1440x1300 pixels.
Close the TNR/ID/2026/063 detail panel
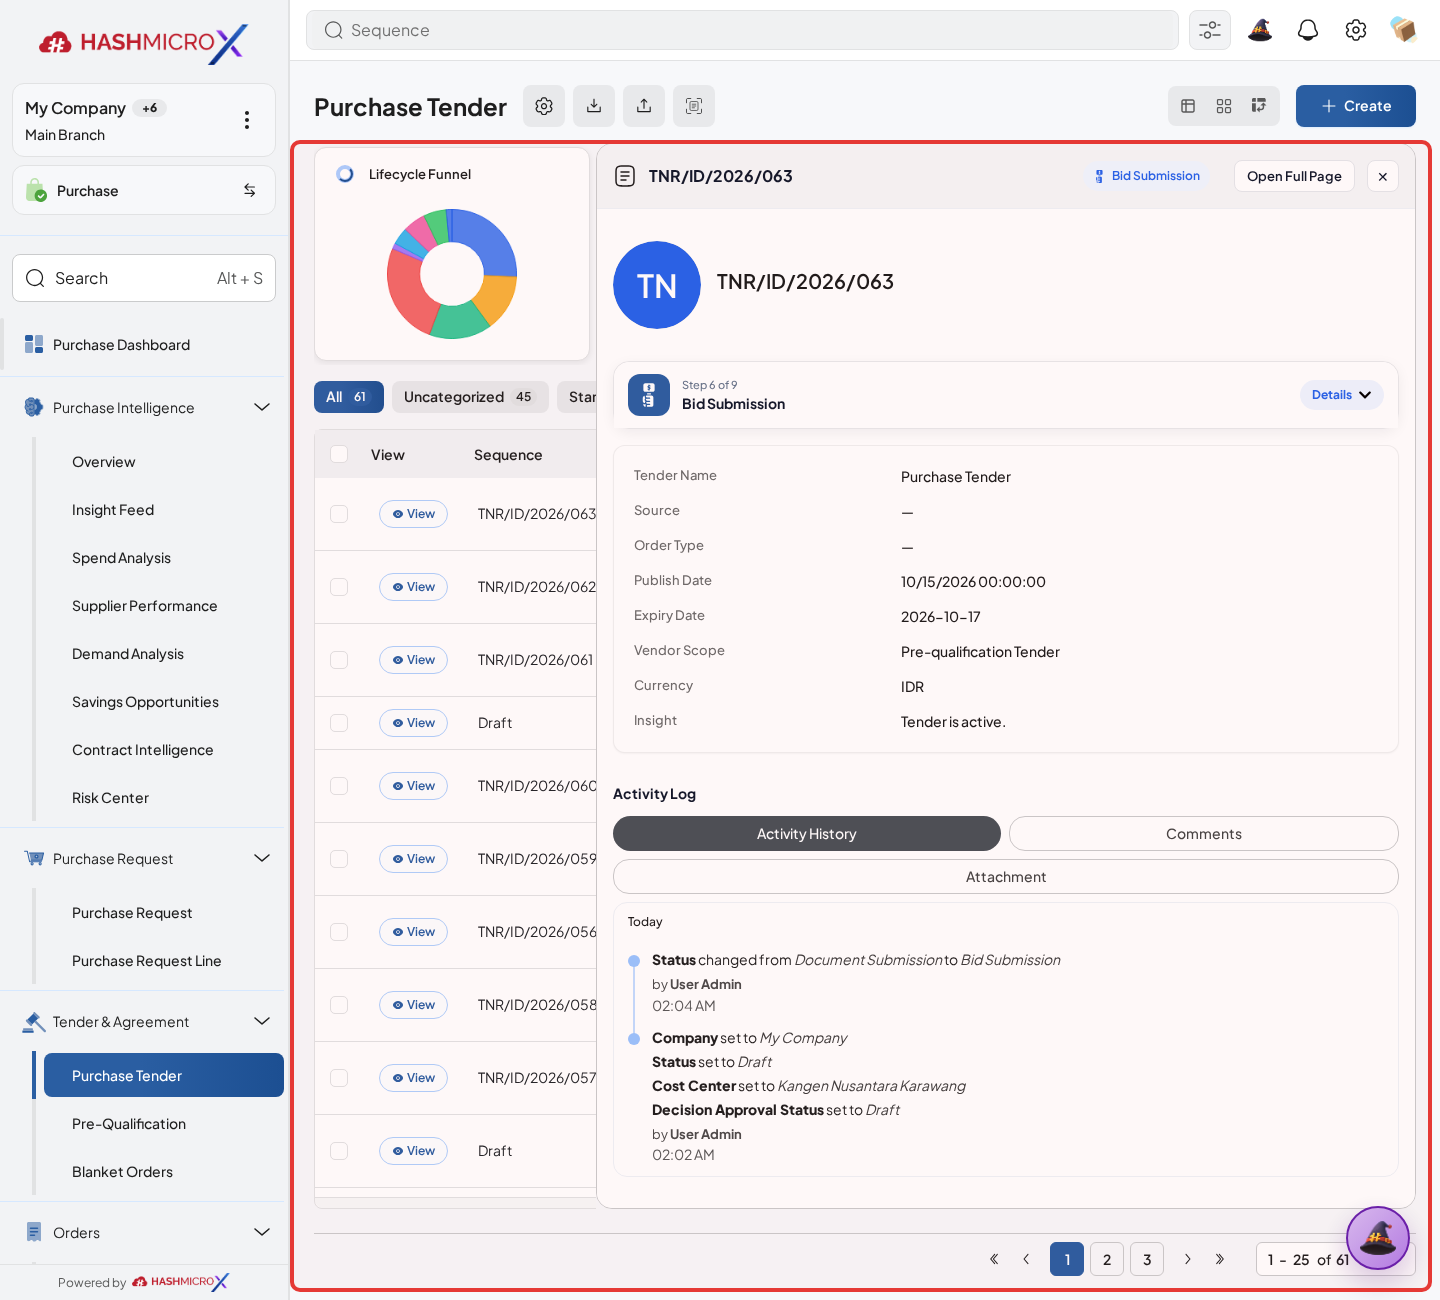[1383, 176]
